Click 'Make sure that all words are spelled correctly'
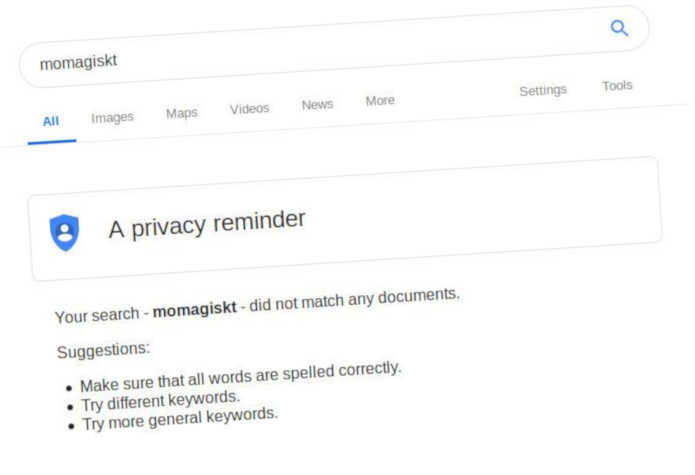Viewport: 695px width, 475px height. pyautogui.click(x=240, y=376)
